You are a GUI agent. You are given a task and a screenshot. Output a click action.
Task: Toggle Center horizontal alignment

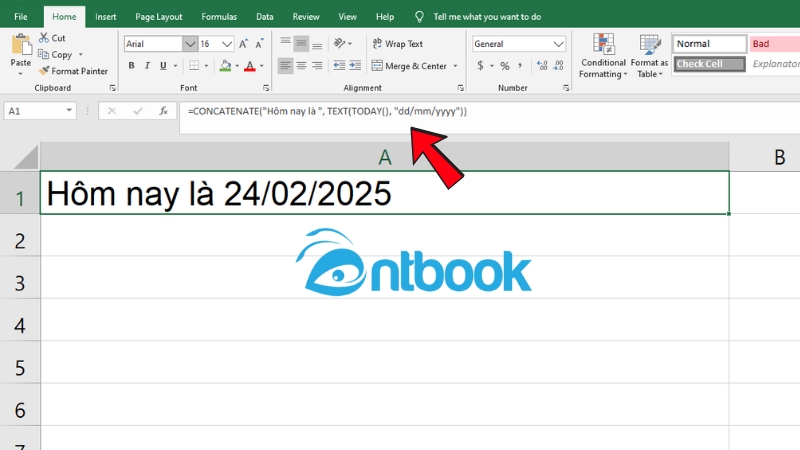(x=301, y=65)
